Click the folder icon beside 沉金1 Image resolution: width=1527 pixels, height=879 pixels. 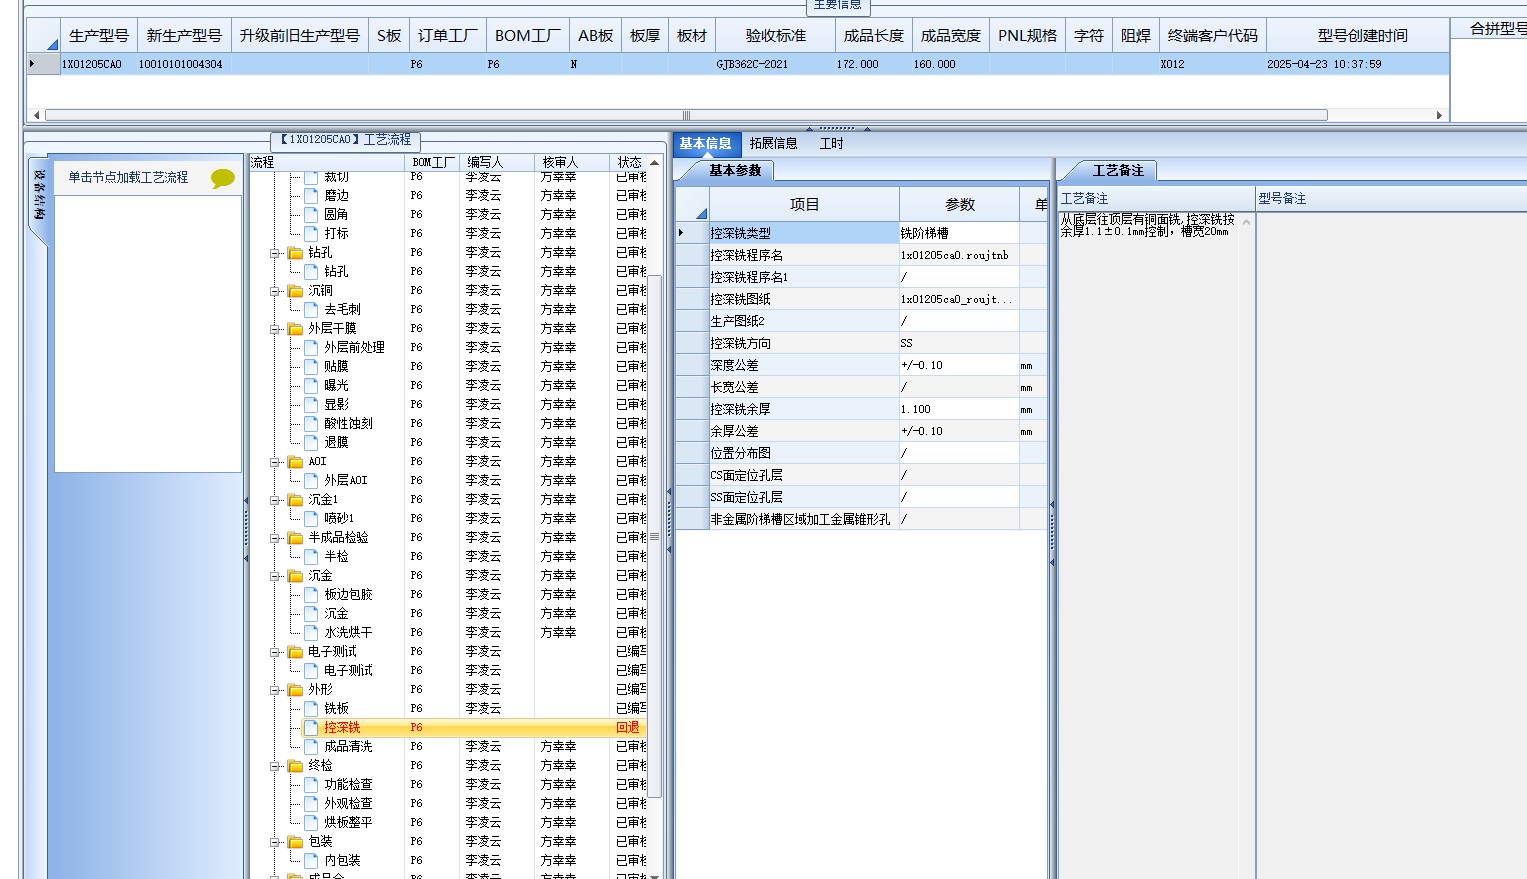point(295,500)
